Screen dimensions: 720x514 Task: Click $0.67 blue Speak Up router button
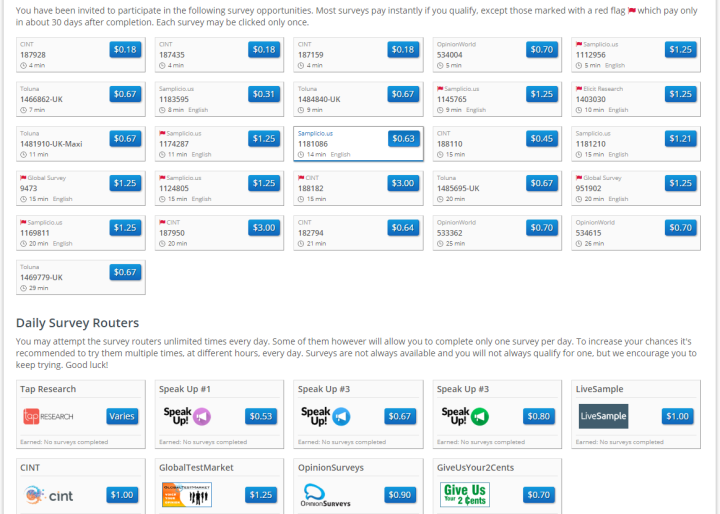[400, 417]
